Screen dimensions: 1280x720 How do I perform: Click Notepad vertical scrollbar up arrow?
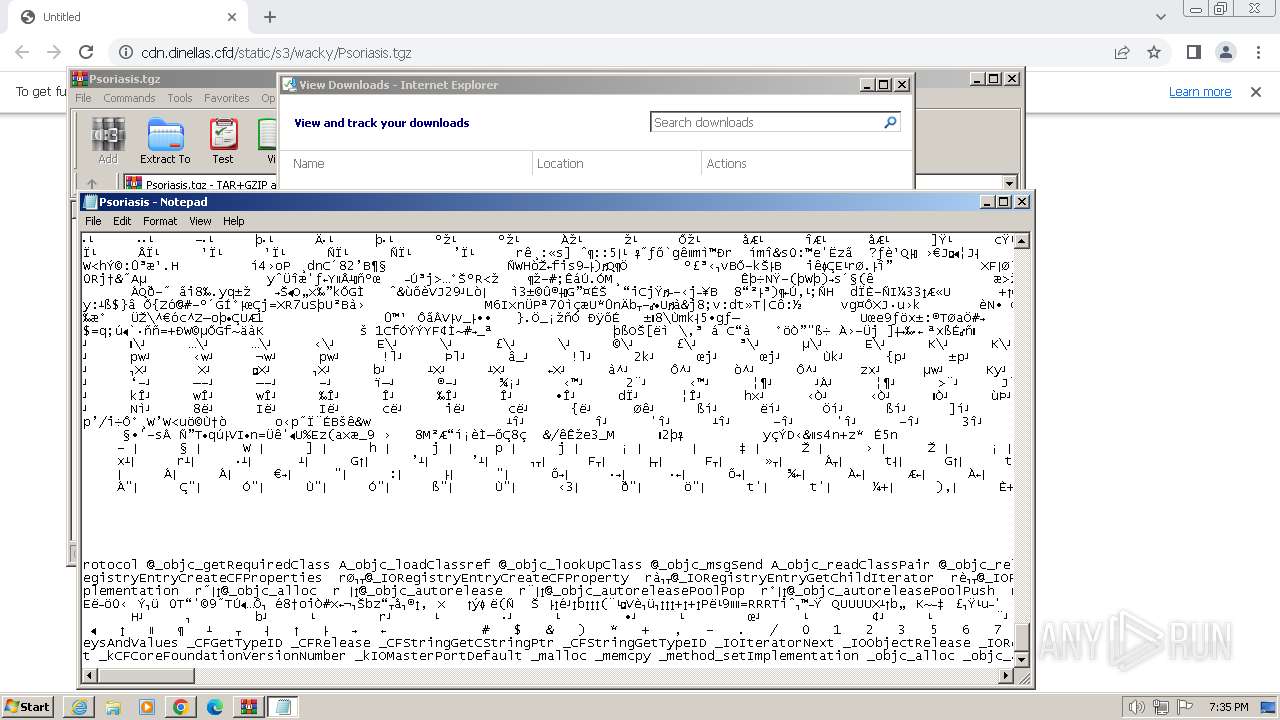pos(1022,241)
